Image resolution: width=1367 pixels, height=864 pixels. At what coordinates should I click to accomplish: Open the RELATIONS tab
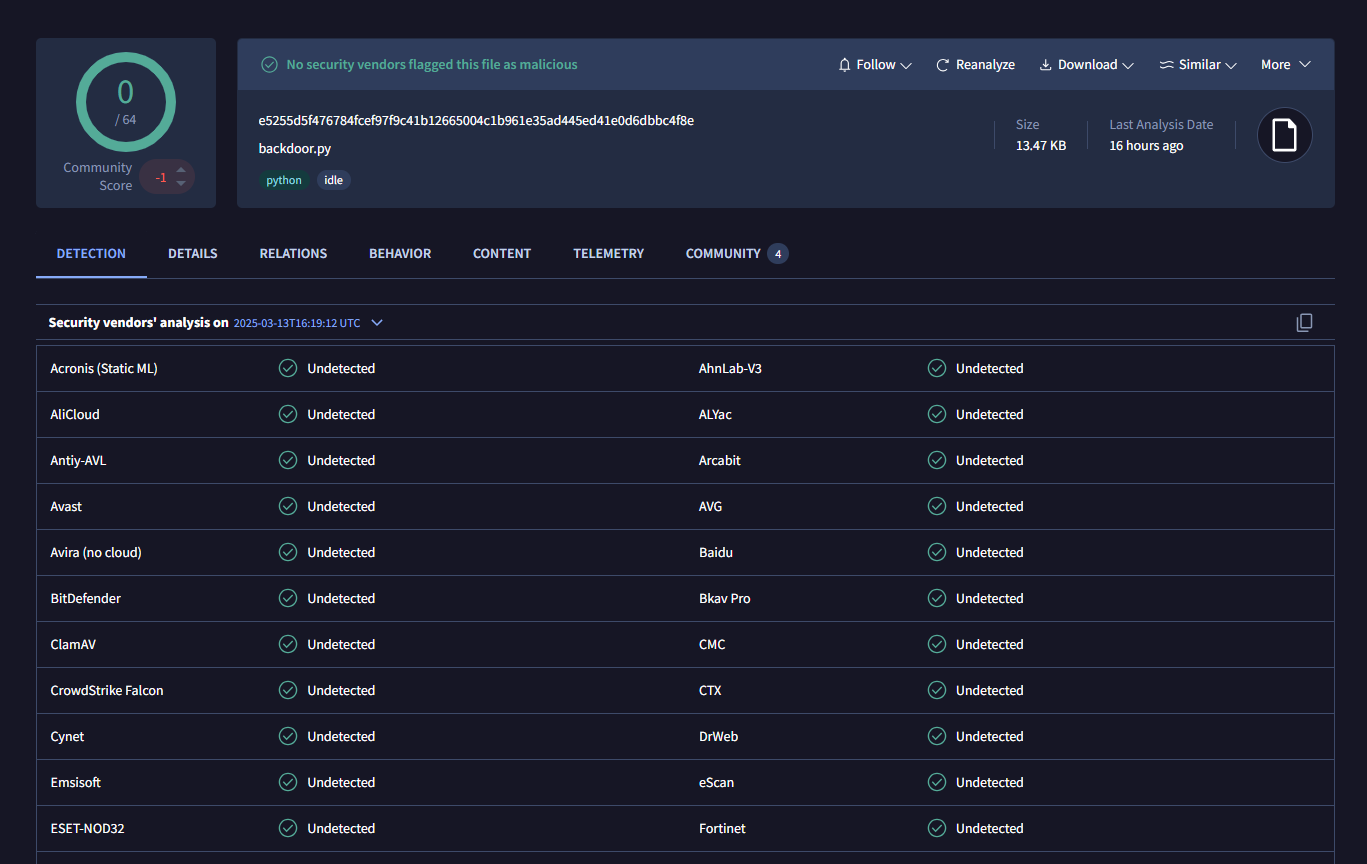pyautogui.click(x=293, y=254)
